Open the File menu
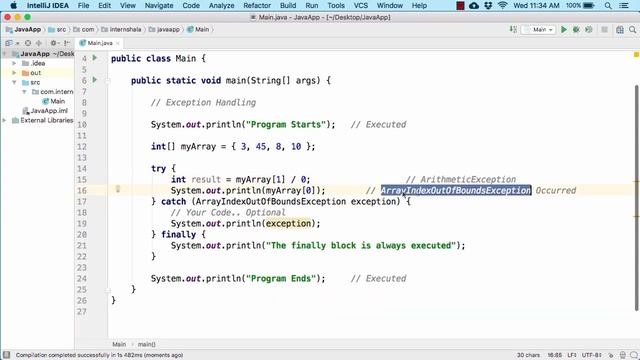640x360 pixels. [x=83, y=6]
